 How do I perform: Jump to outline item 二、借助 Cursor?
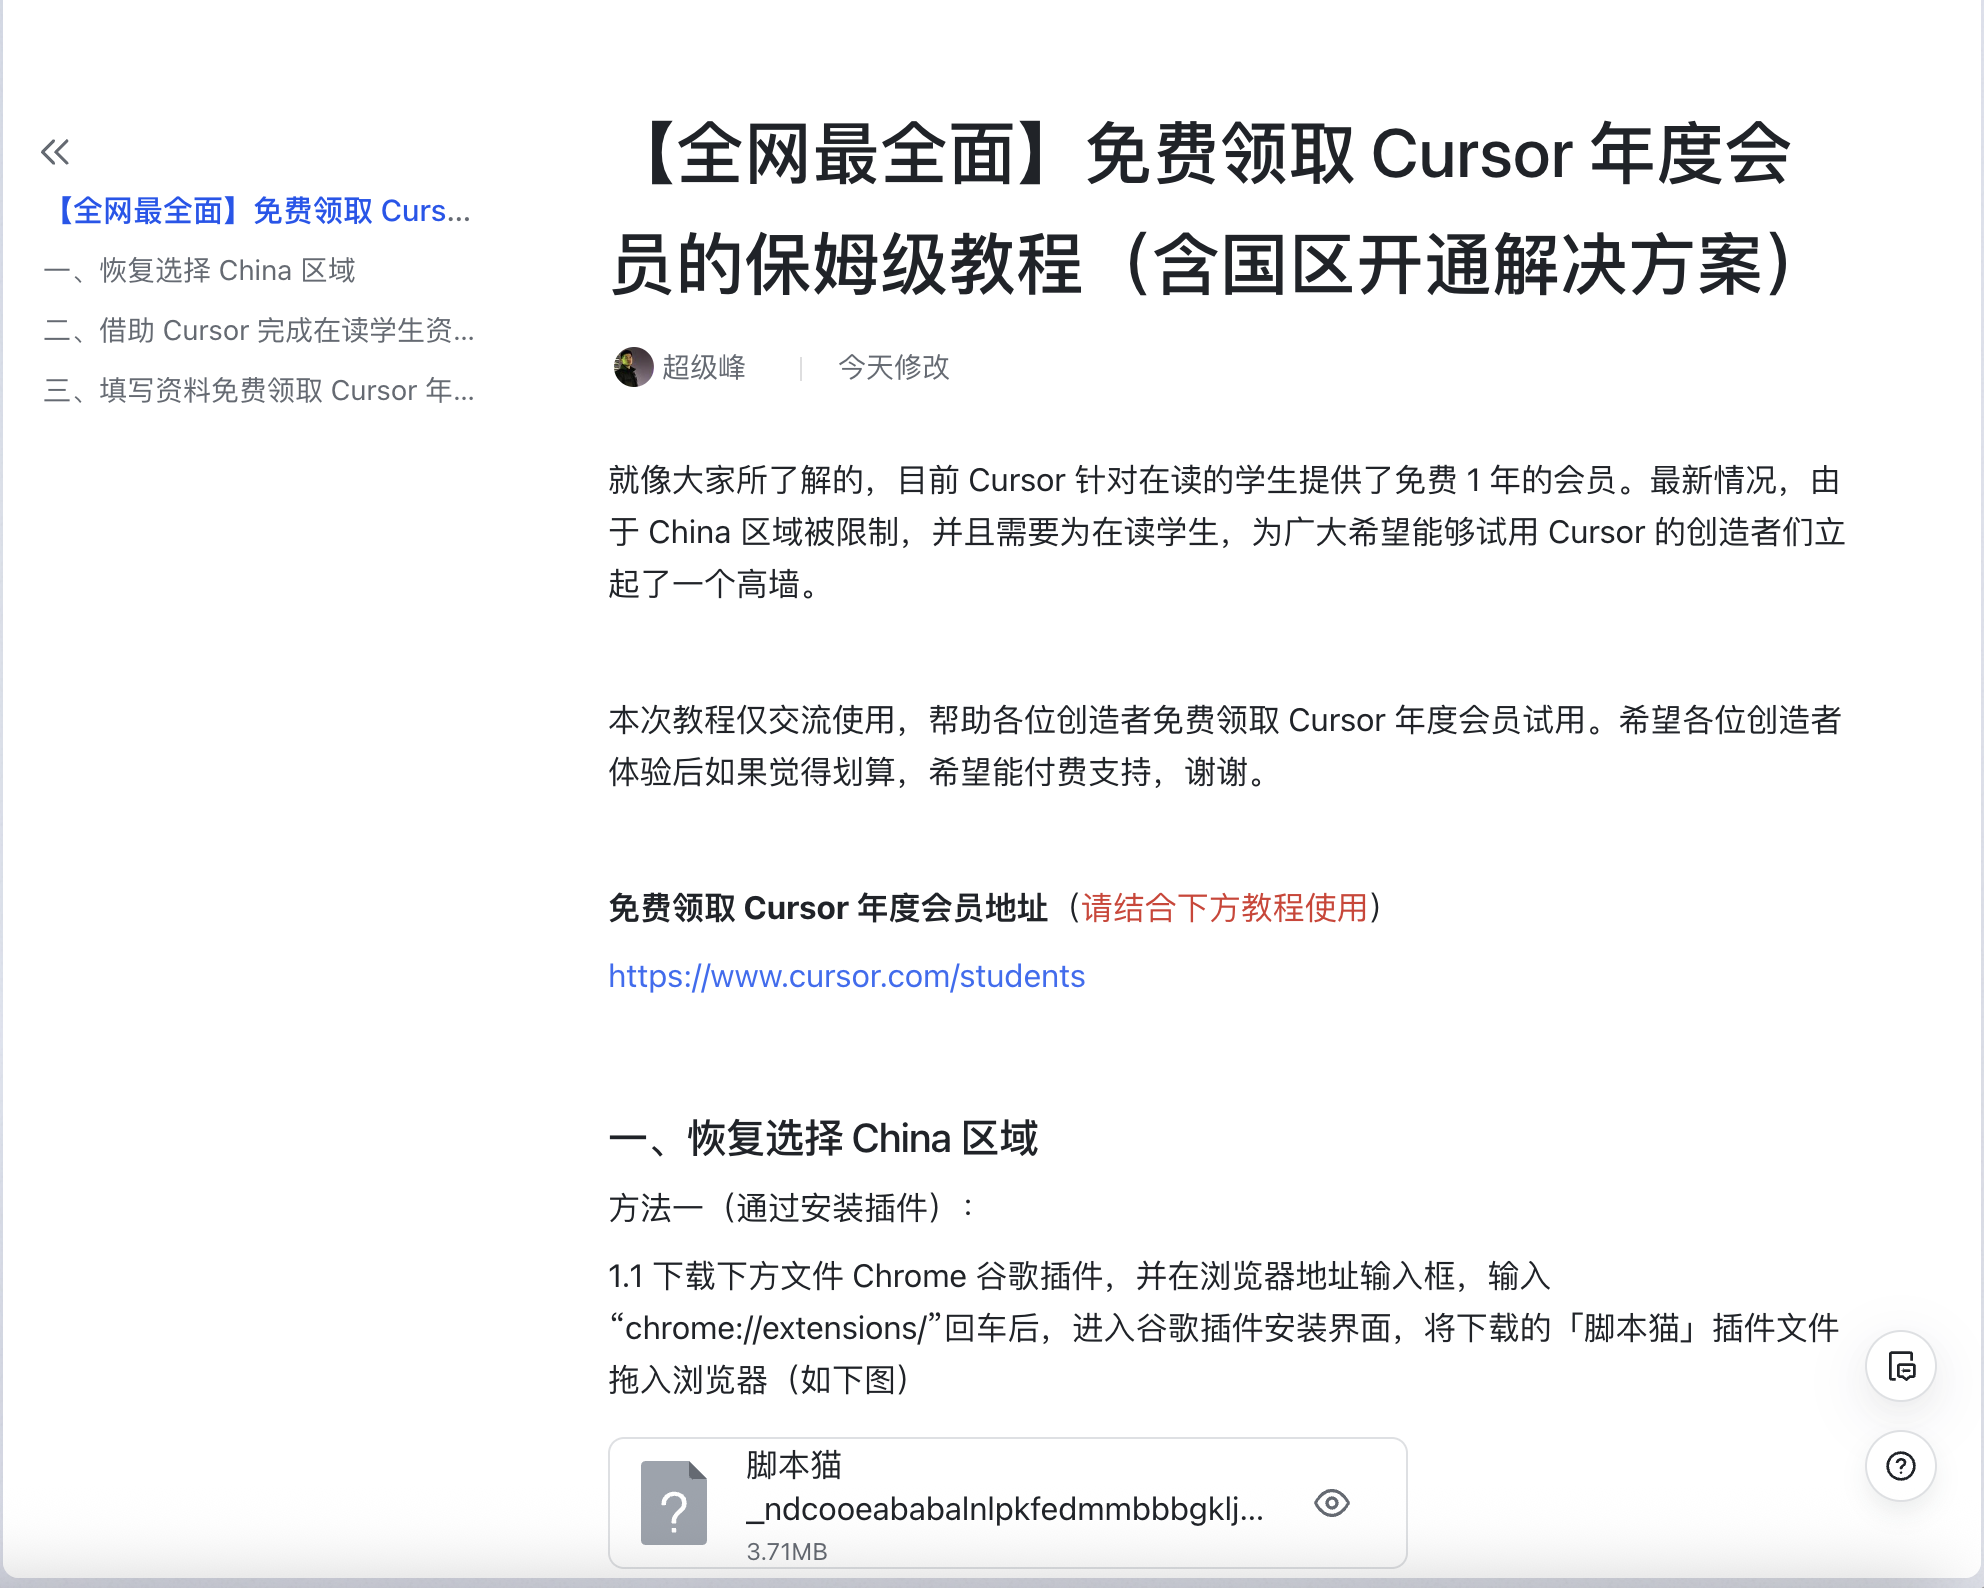[259, 330]
